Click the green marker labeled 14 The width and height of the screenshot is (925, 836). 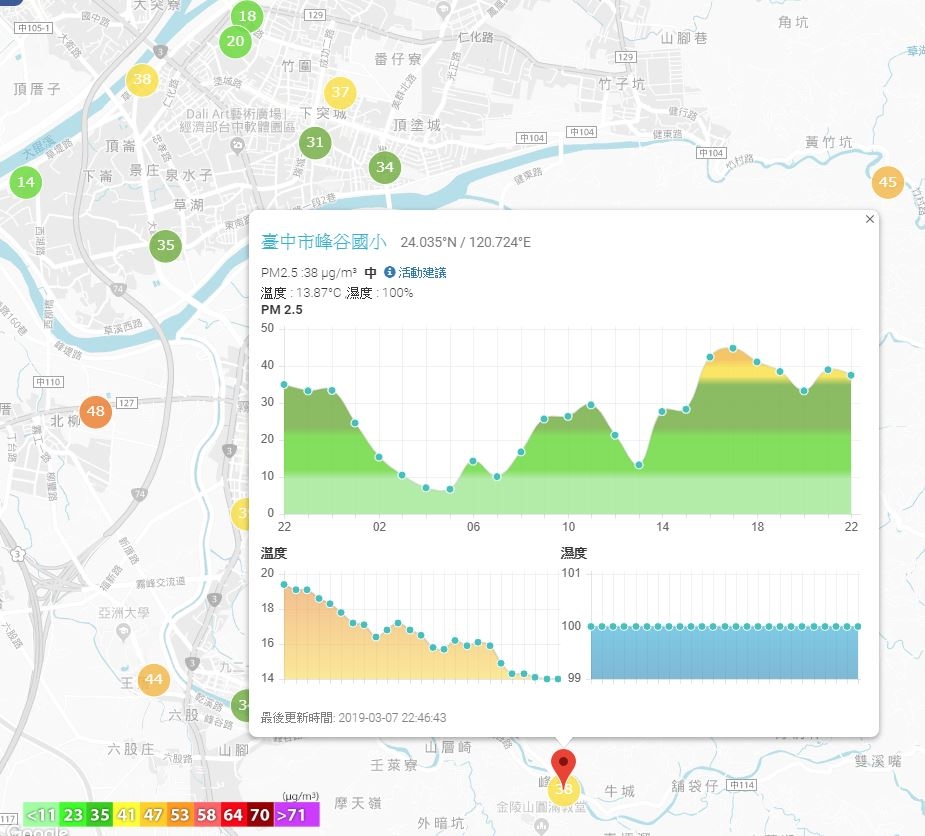coord(25,182)
